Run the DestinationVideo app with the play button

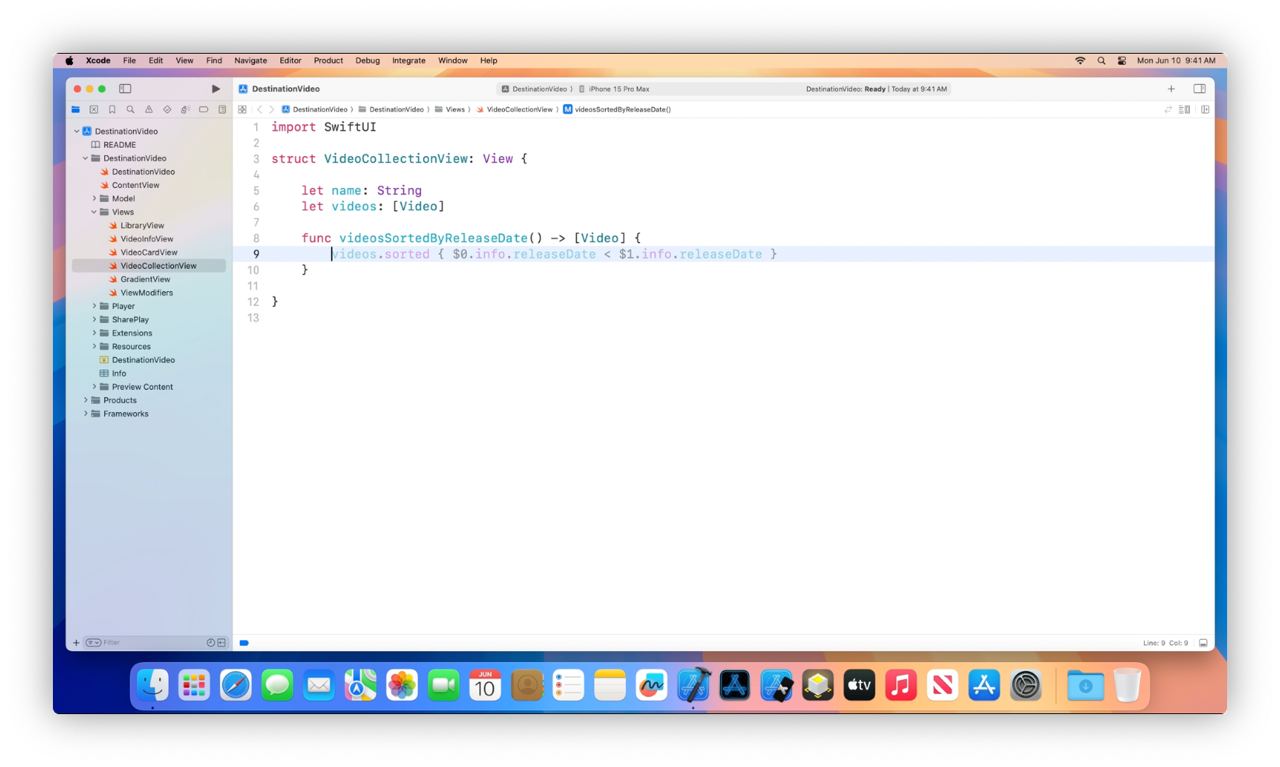pyautogui.click(x=215, y=88)
